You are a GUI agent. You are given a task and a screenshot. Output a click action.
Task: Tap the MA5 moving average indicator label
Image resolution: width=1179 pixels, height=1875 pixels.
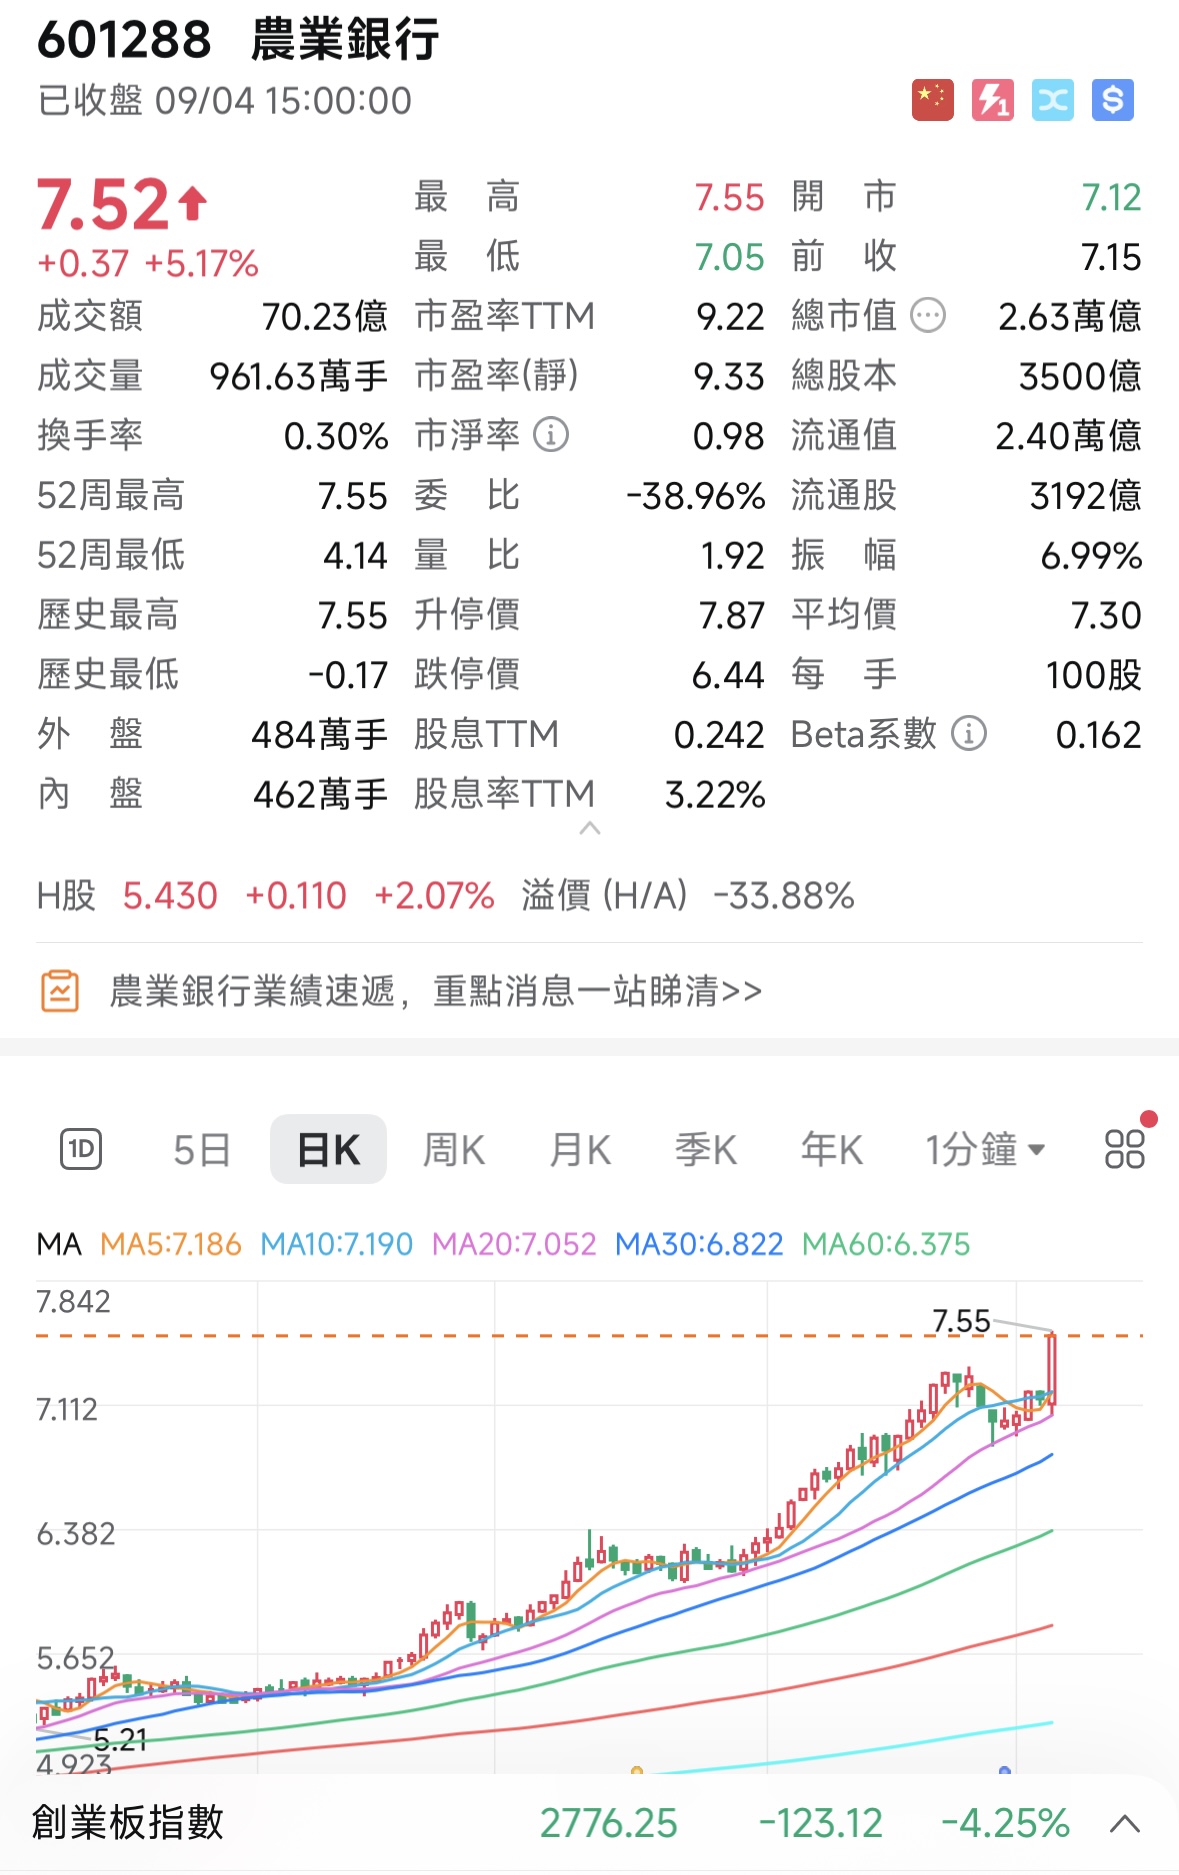[170, 1244]
